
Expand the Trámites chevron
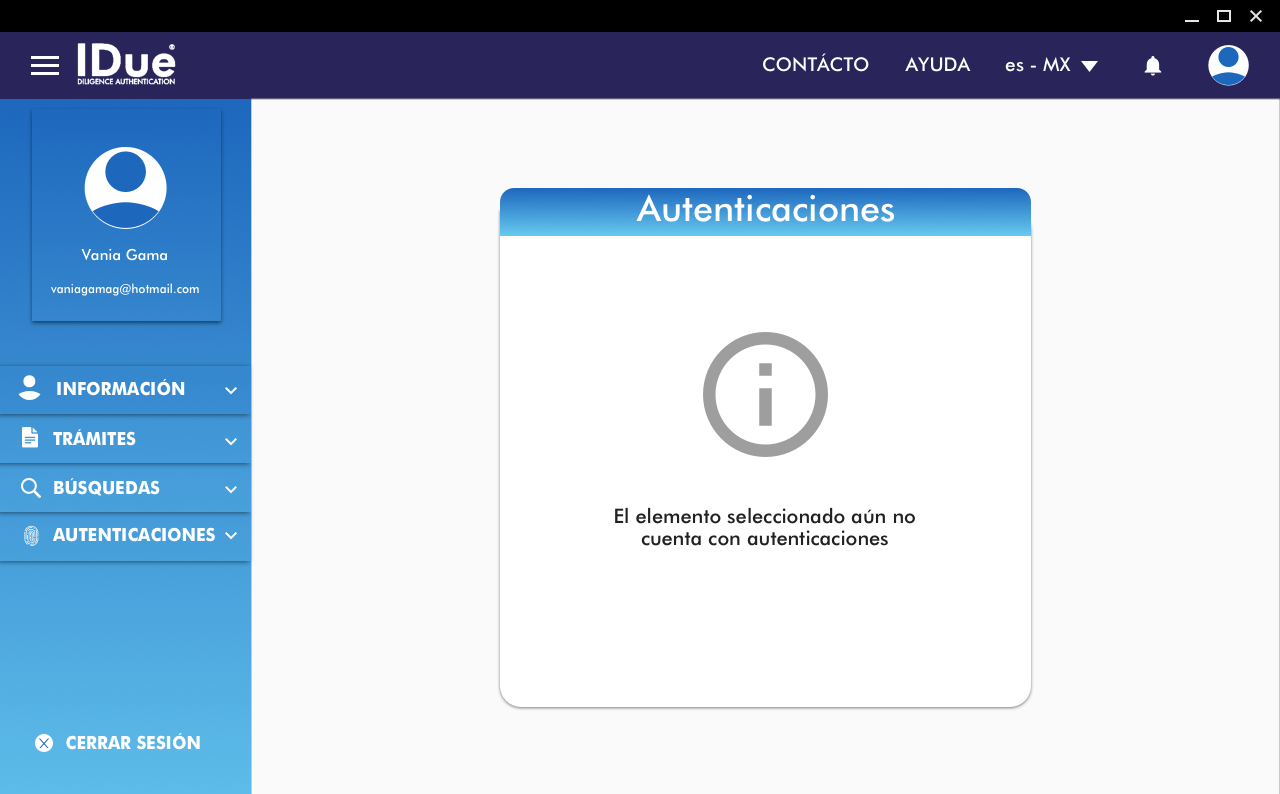pos(231,441)
